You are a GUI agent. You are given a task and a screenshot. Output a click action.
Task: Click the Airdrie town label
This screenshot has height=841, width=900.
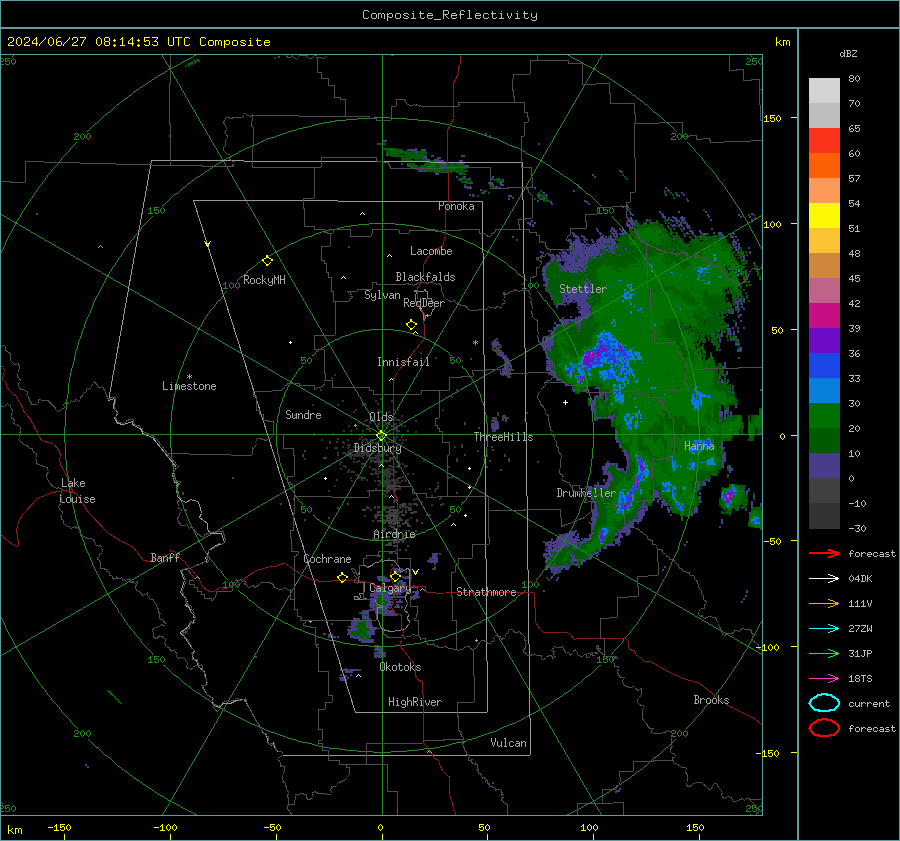[x=394, y=534]
